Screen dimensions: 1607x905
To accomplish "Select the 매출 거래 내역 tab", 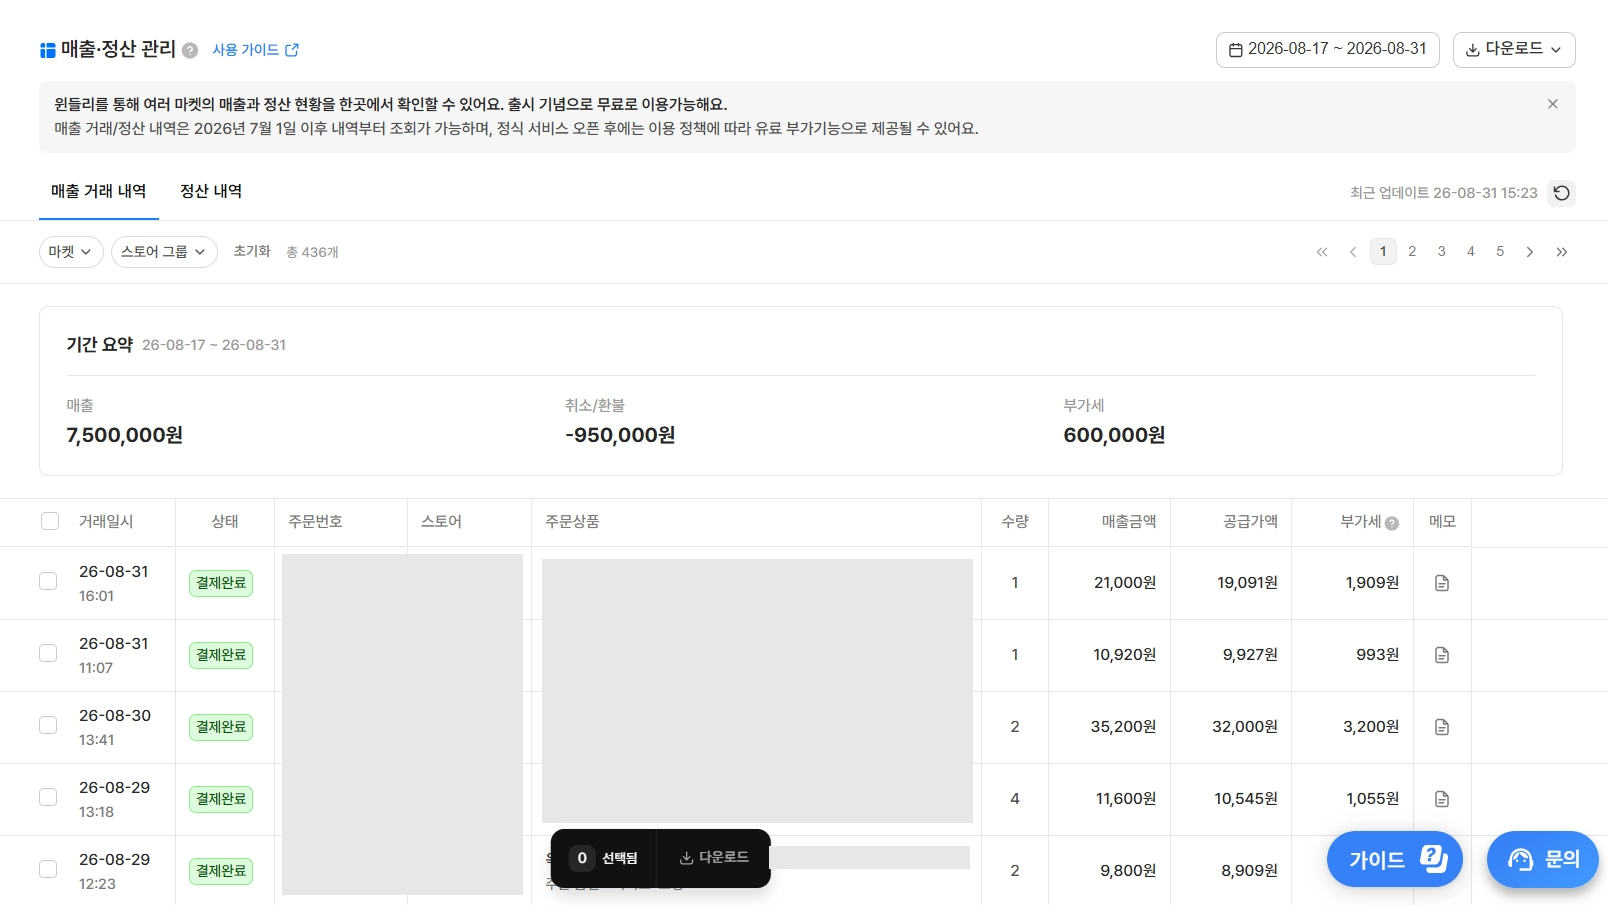I will (99, 191).
